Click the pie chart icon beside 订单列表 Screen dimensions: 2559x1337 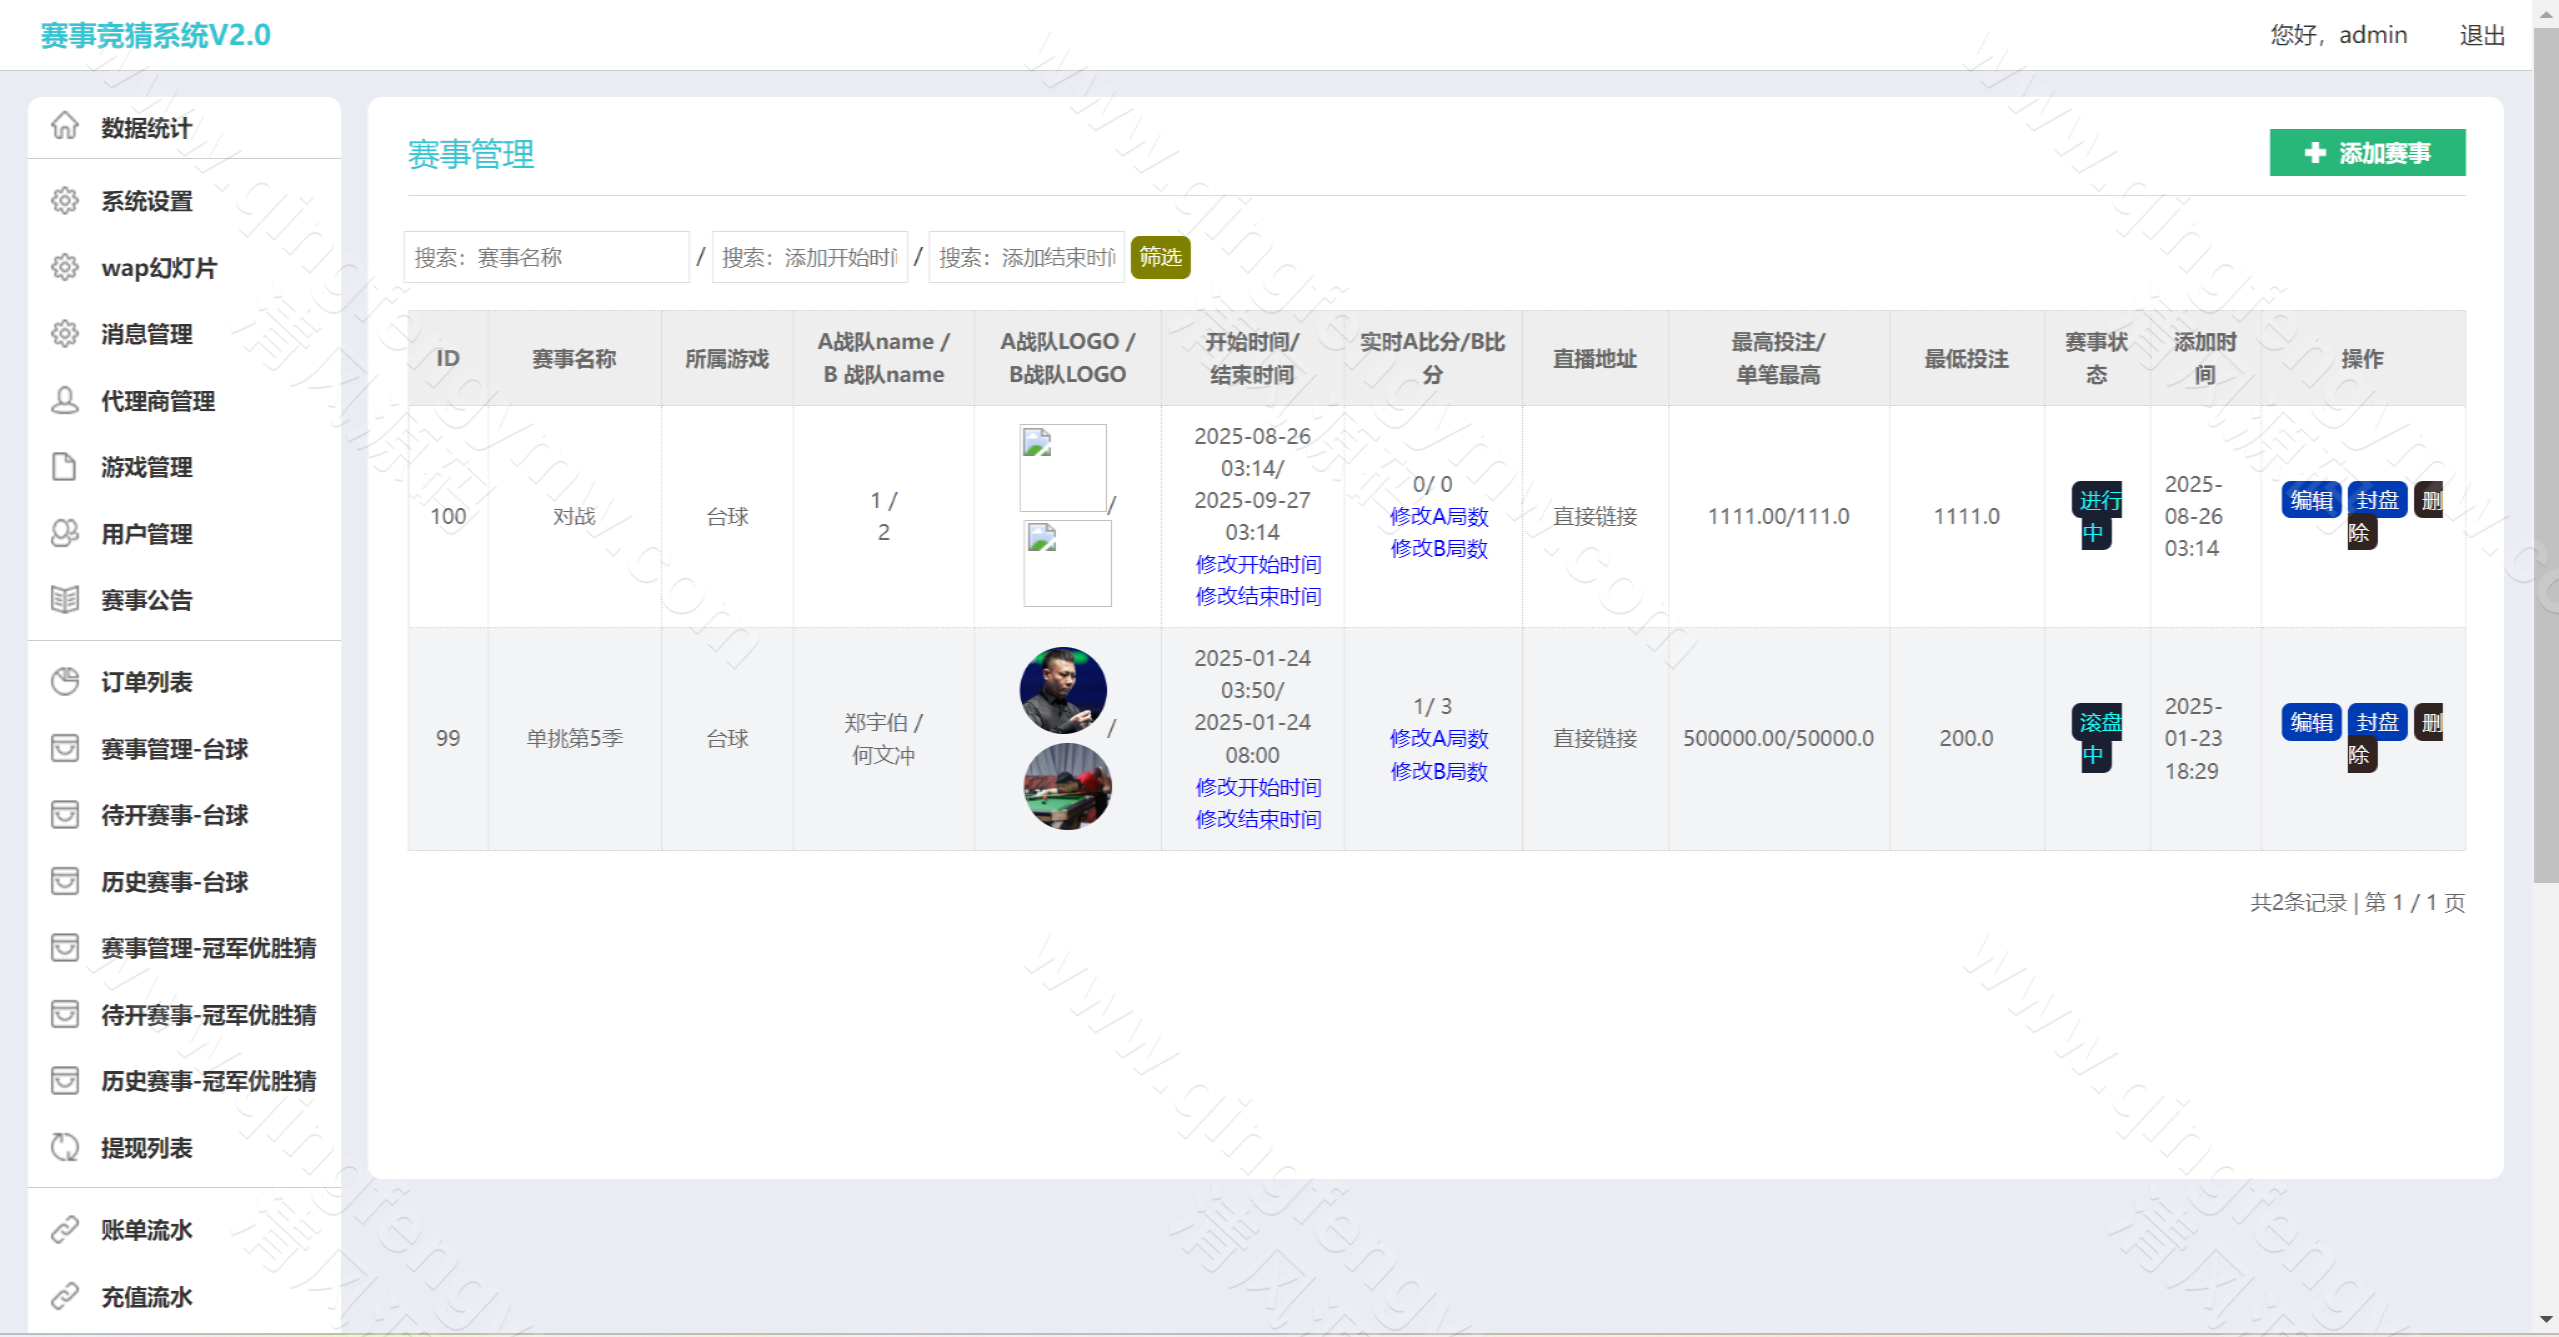pos(65,682)
